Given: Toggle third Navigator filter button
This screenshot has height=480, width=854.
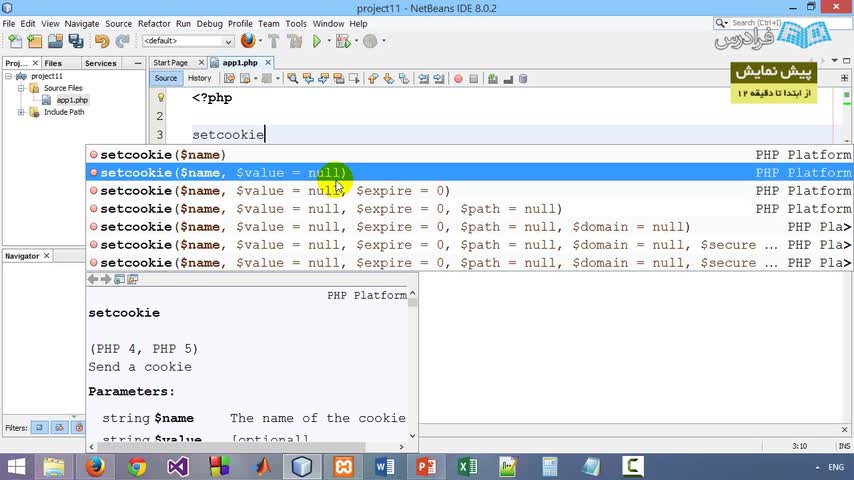Looking at the screenshot, I should (x=79, y=428).
